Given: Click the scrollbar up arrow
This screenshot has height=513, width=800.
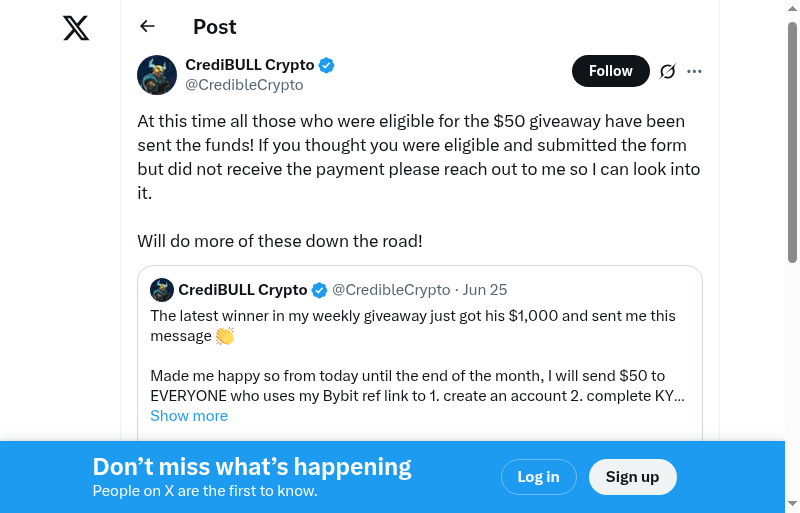Looking at the screenshot, I should coord(793,8).
